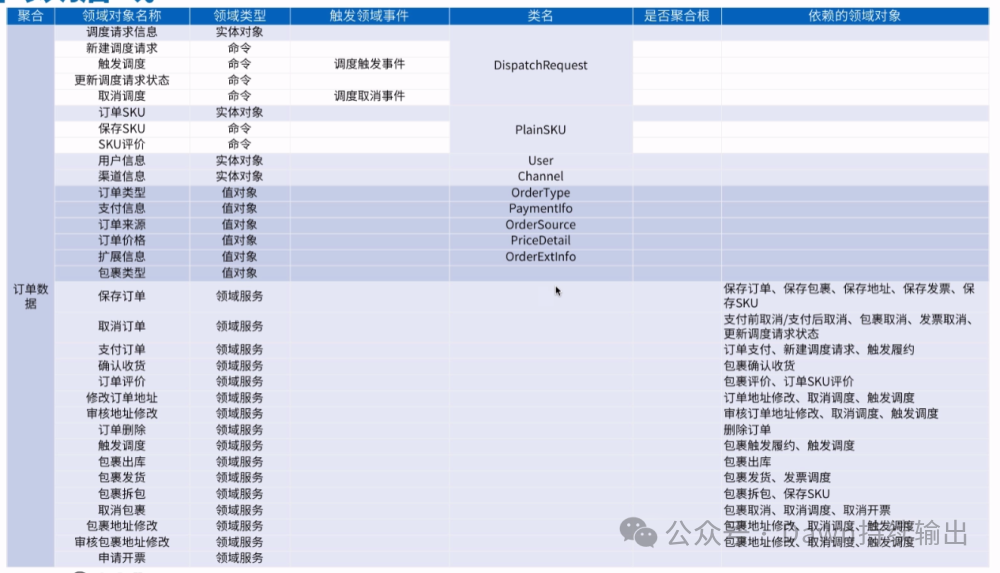Select the 保存SKU name cell
The width and height of the screenshot is (1000, 573).
[122, 129]
